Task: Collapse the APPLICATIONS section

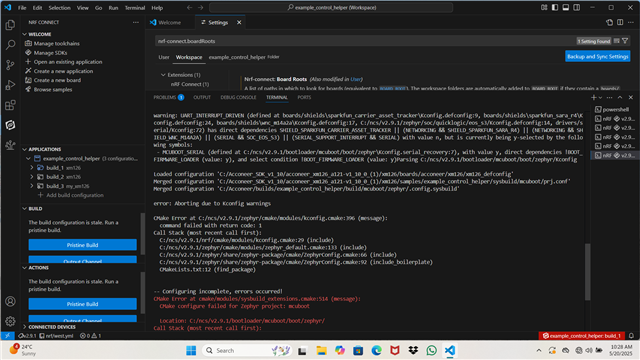Action: [24, 149]
